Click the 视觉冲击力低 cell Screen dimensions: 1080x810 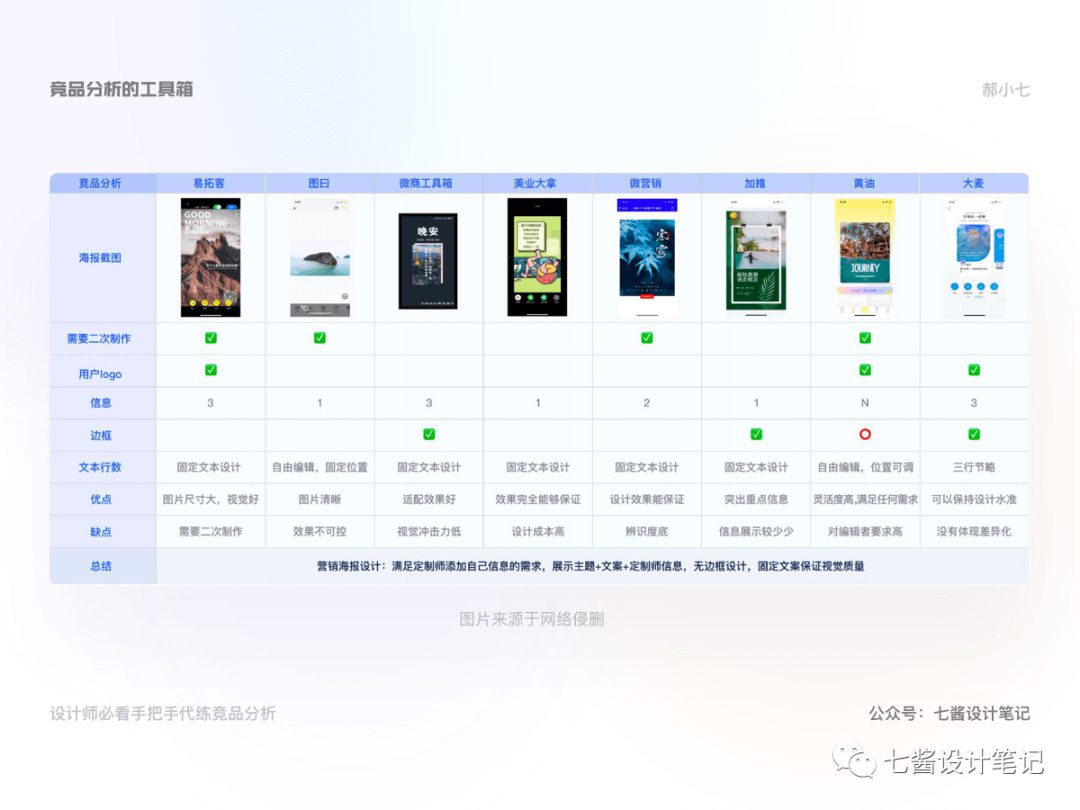coord(429,532)
